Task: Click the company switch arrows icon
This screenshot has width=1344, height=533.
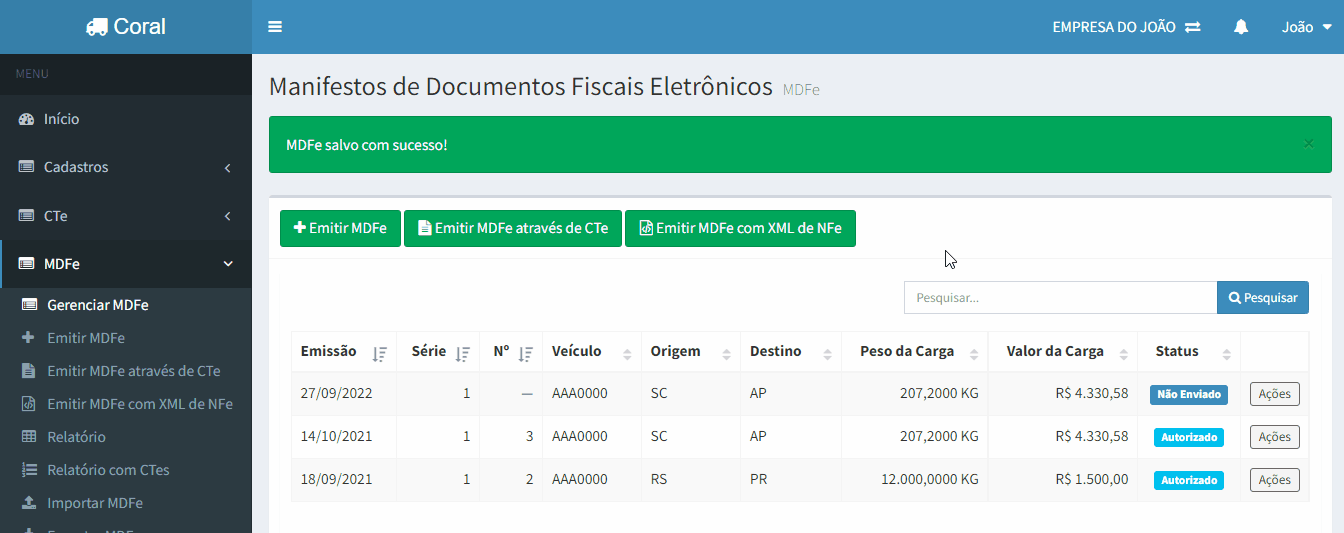Action: pos(1193,27)
